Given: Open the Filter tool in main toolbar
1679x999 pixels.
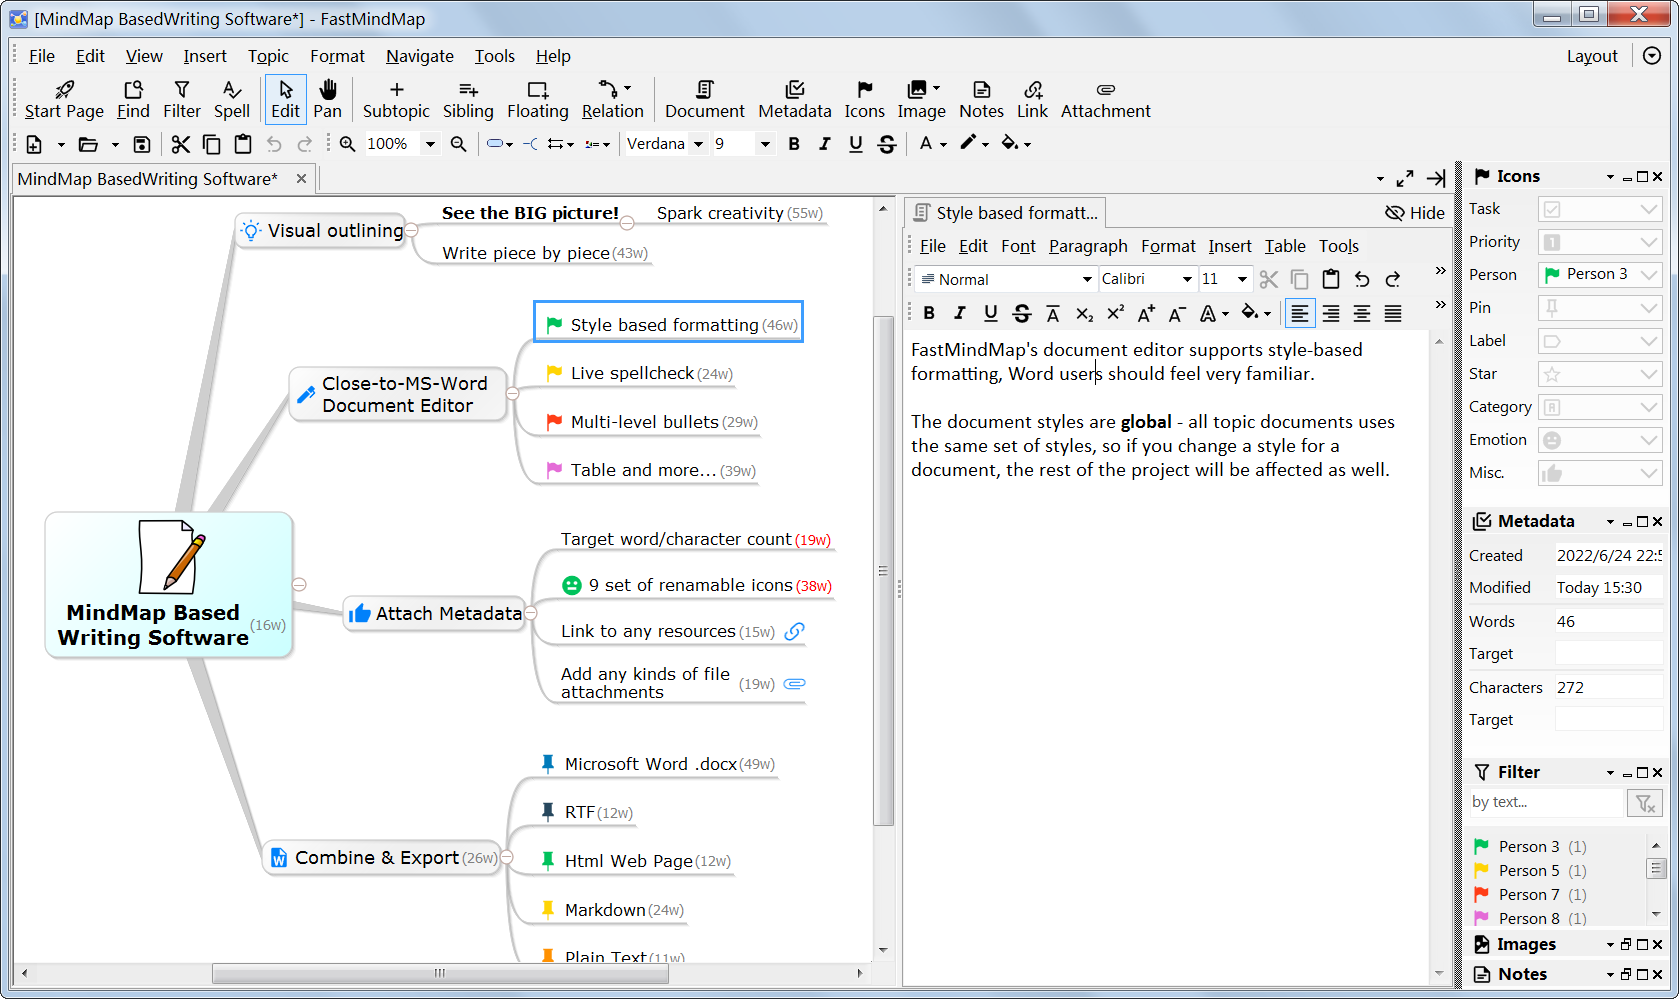Looking at the screenshot, I should 182,100.
